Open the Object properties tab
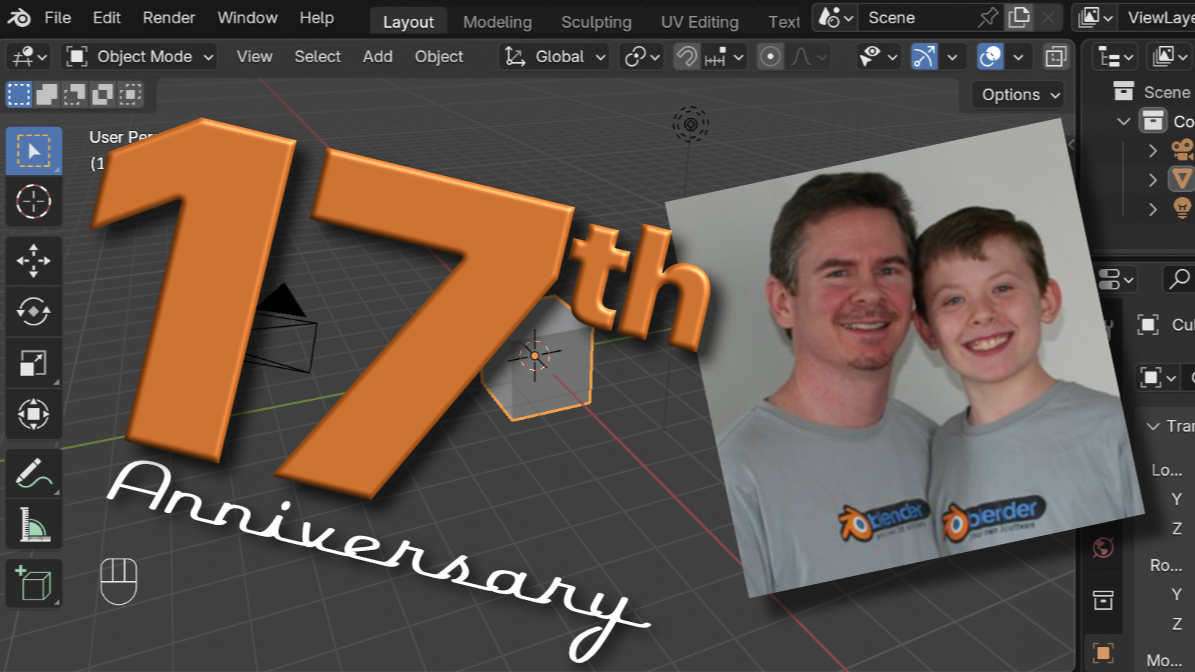This screenshot has height=672, width=1195. [x=1103, y=653]
